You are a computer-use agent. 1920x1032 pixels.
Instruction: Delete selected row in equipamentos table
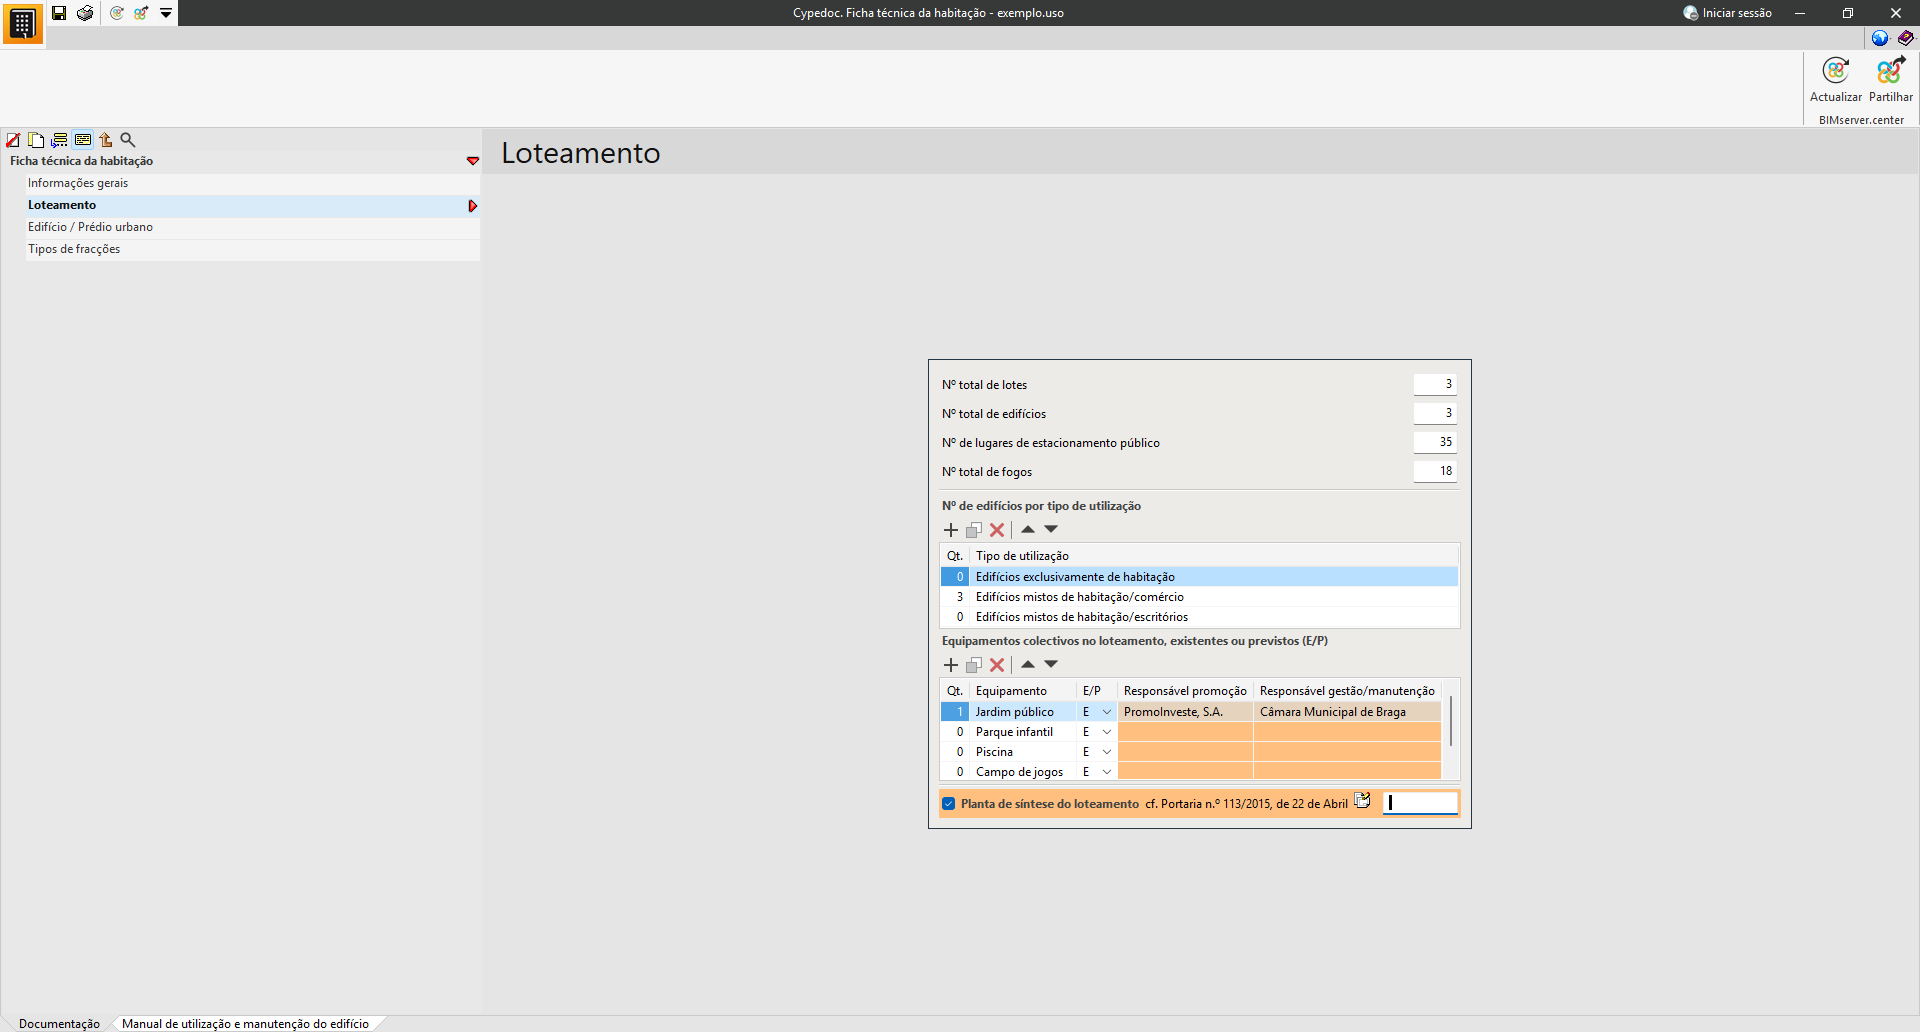(x=997, y=665)
